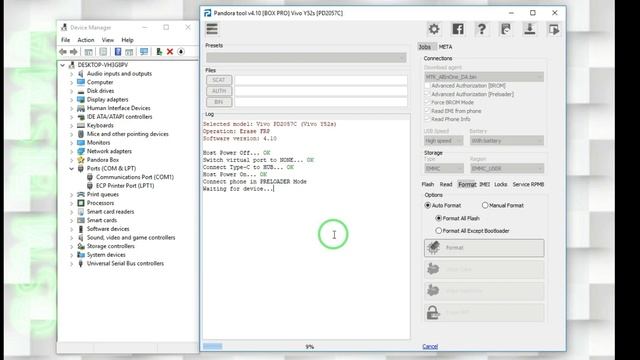This screenshot has height=360, width=640.
Task: Click the question mark help icon
Action: pyautogui.click(x=482, y=29)
